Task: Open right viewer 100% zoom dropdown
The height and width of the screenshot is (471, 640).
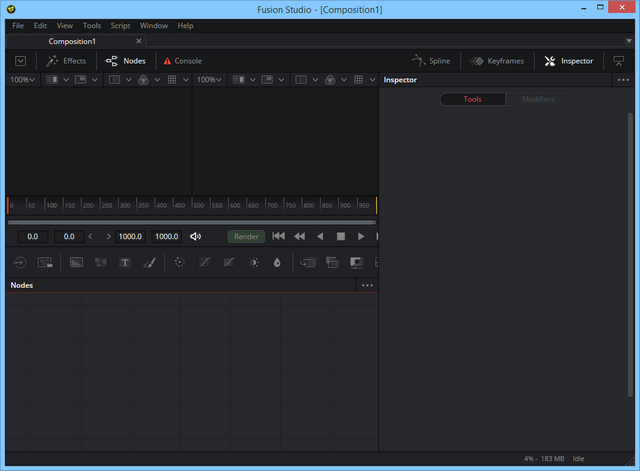Action: point(208,79)
